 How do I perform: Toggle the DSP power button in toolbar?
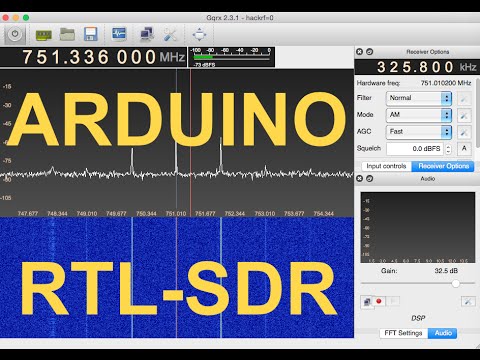point(15,34)
